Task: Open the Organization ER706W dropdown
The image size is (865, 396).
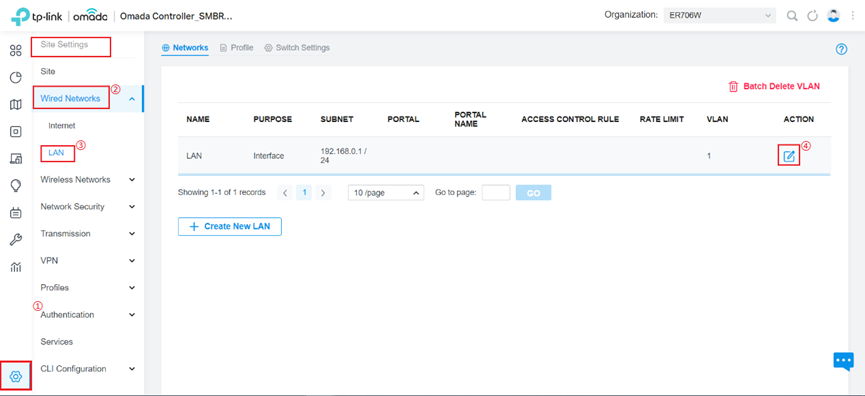Action: pyautogui.click(x=719, y=15)
